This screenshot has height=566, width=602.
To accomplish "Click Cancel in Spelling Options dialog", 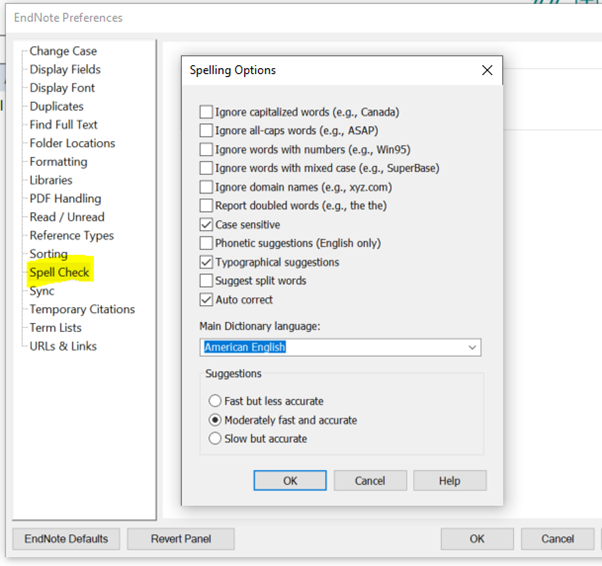I will tap(370, 481).
